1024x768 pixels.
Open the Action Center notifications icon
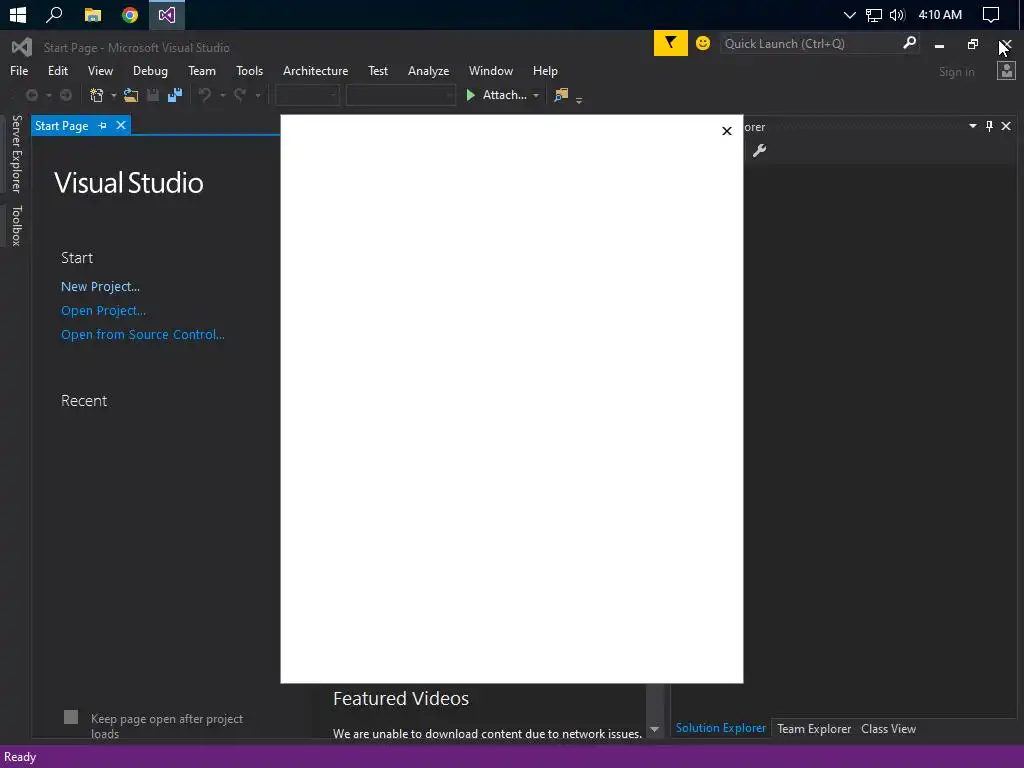[991, 14]
